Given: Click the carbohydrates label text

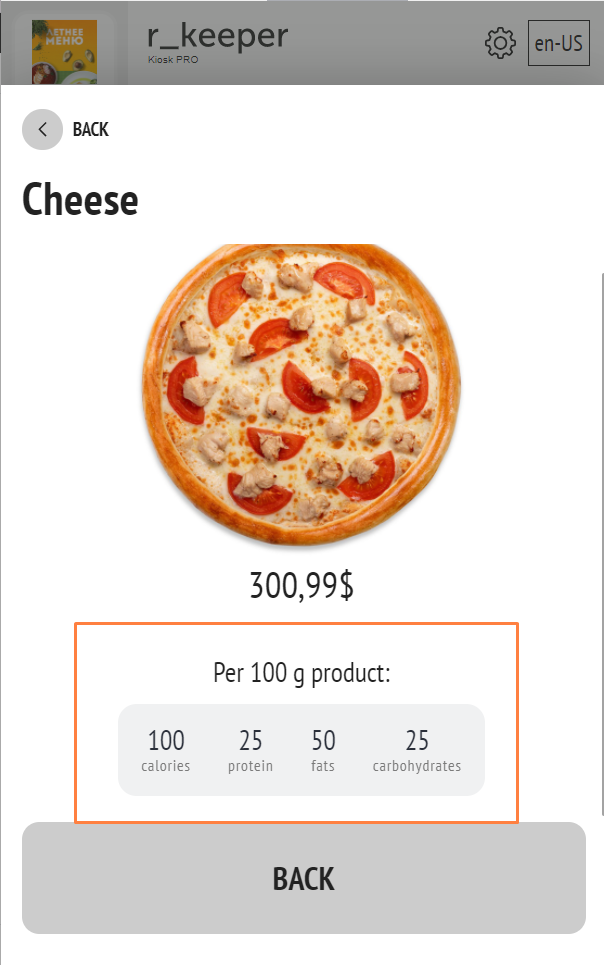Looking at the screenshot, I should tap(417, 766).
